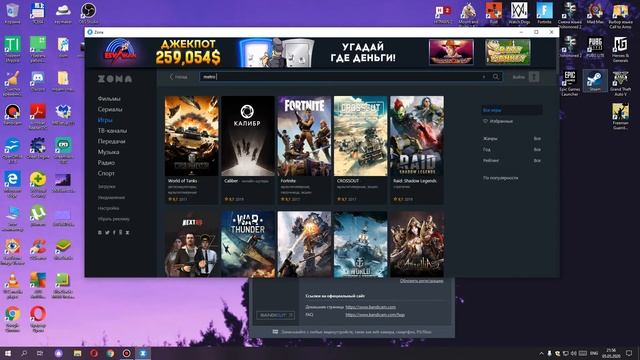Clear the search field with x icon

click(x=484, y=77)
